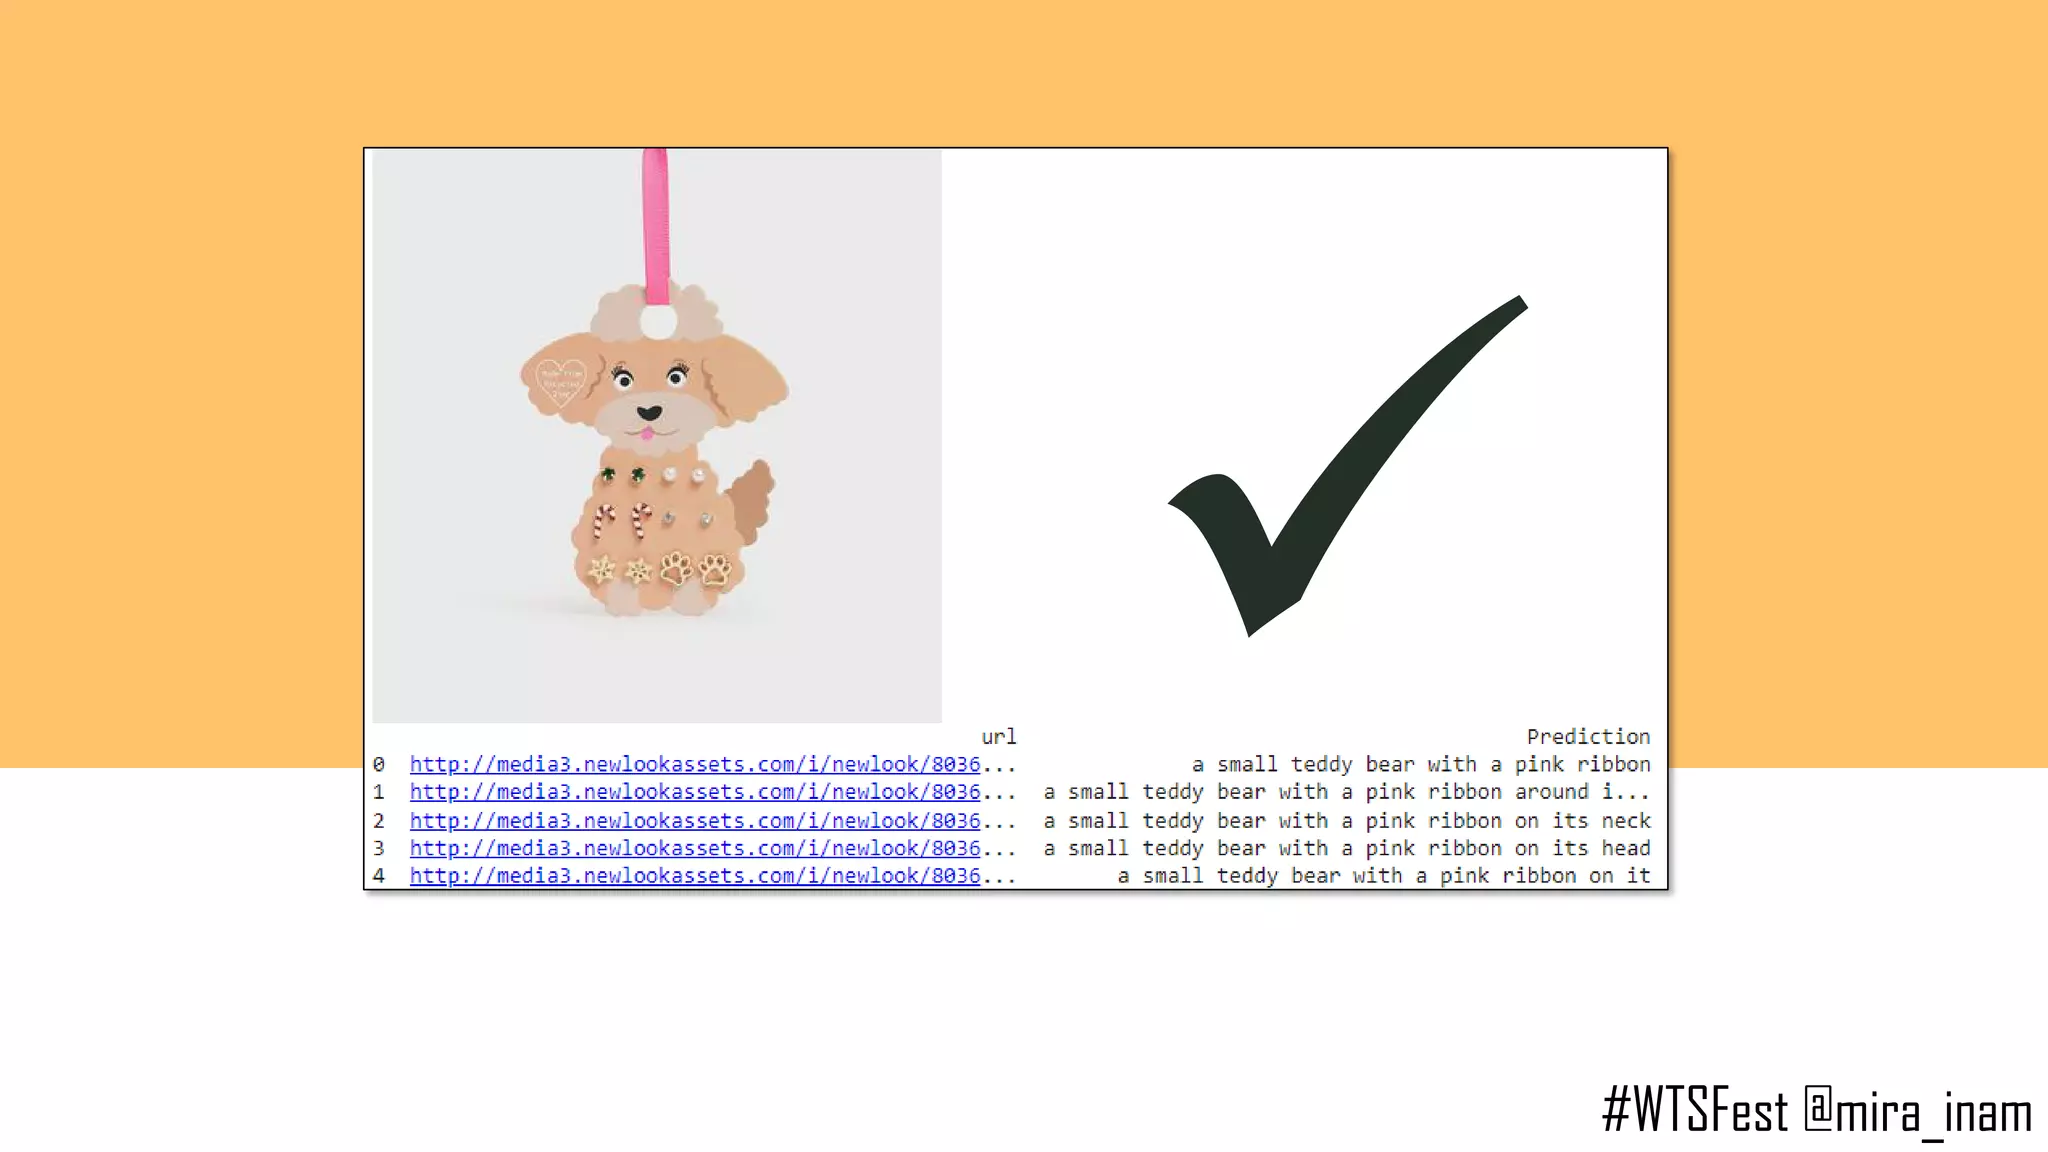The image size is (2048, 1152).
Task: Click the heart badge on dog's ear
Action: pyautogui.click(x=560, y=383)
